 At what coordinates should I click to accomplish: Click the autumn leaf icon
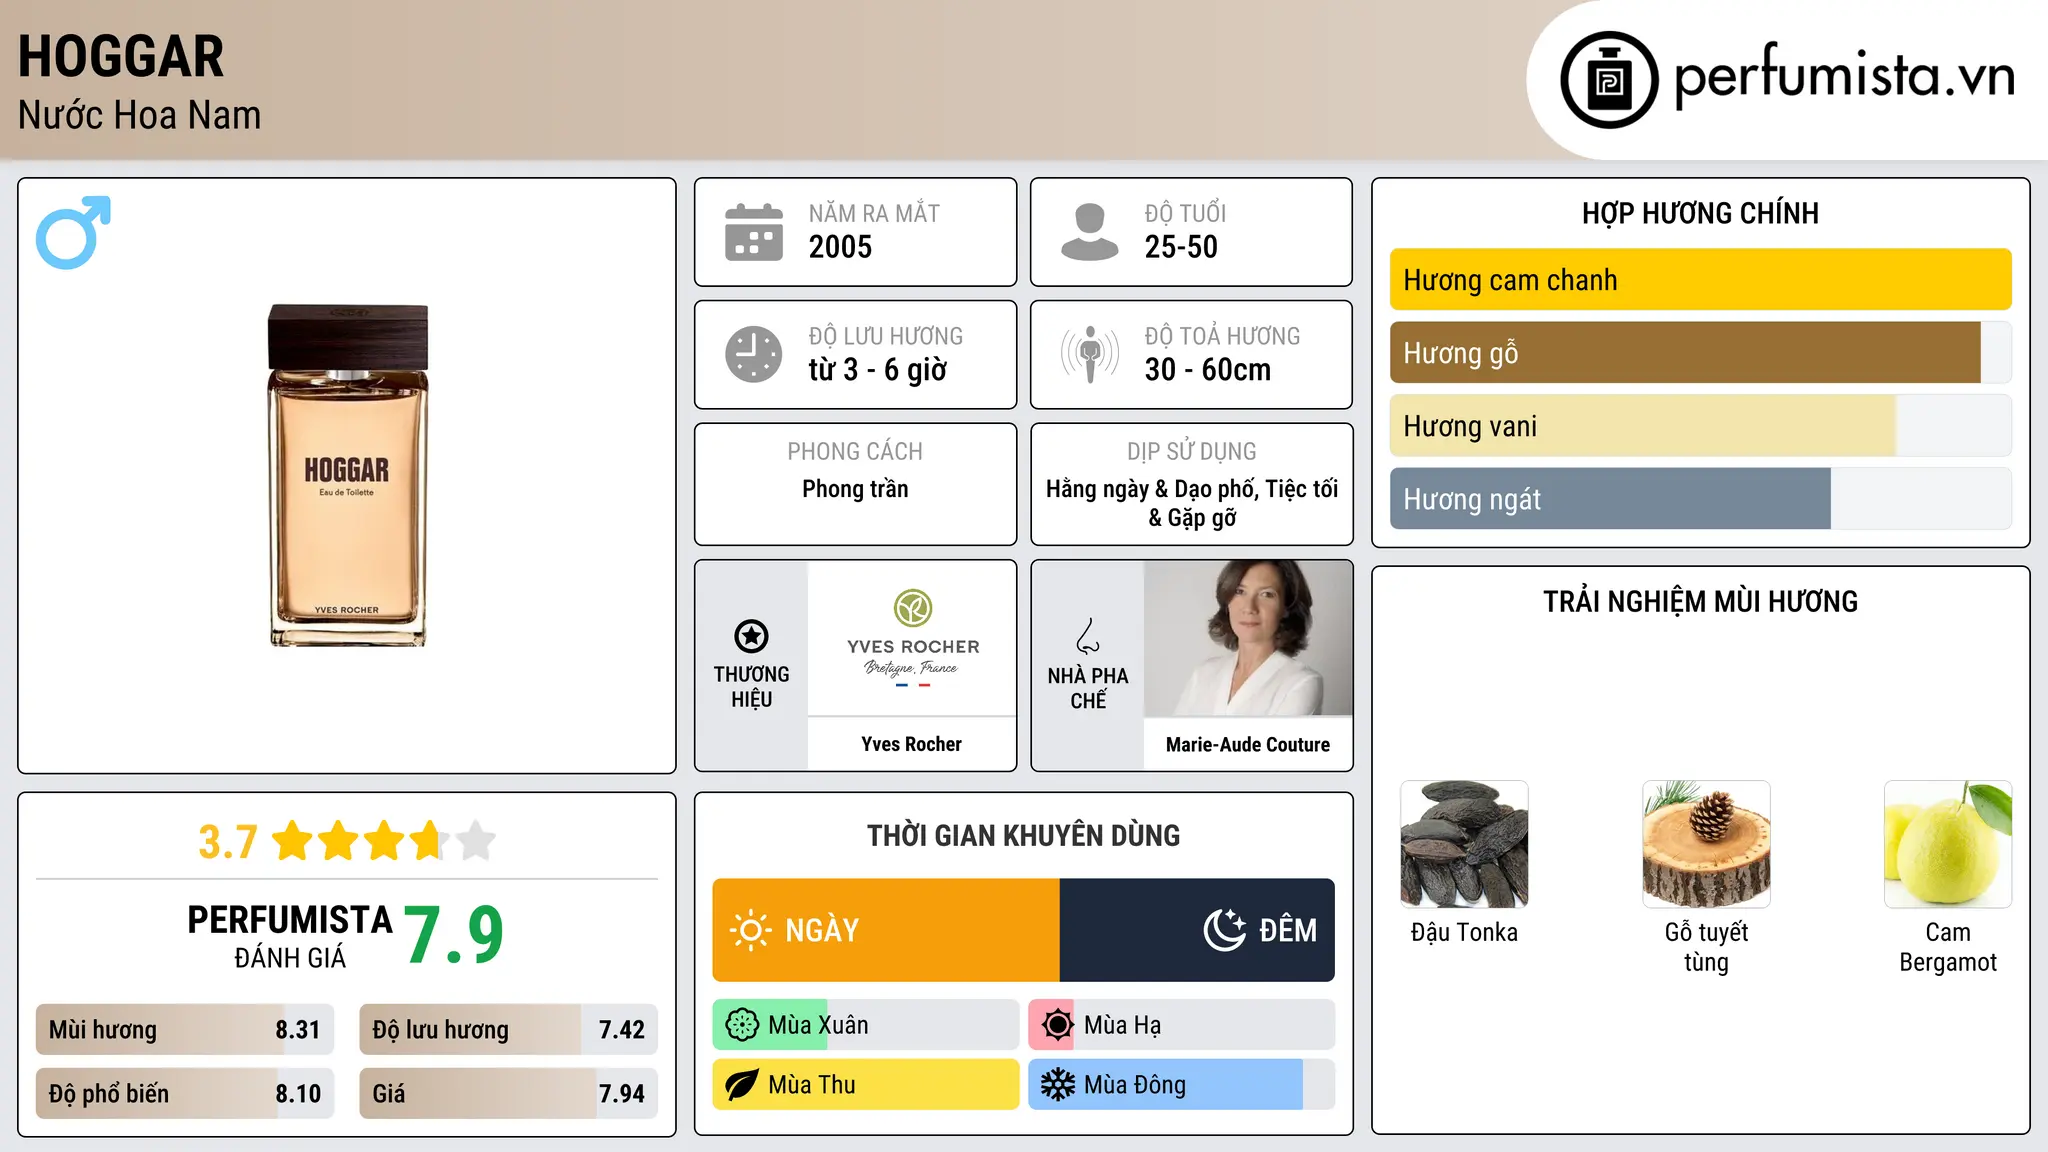(742, 1085)
